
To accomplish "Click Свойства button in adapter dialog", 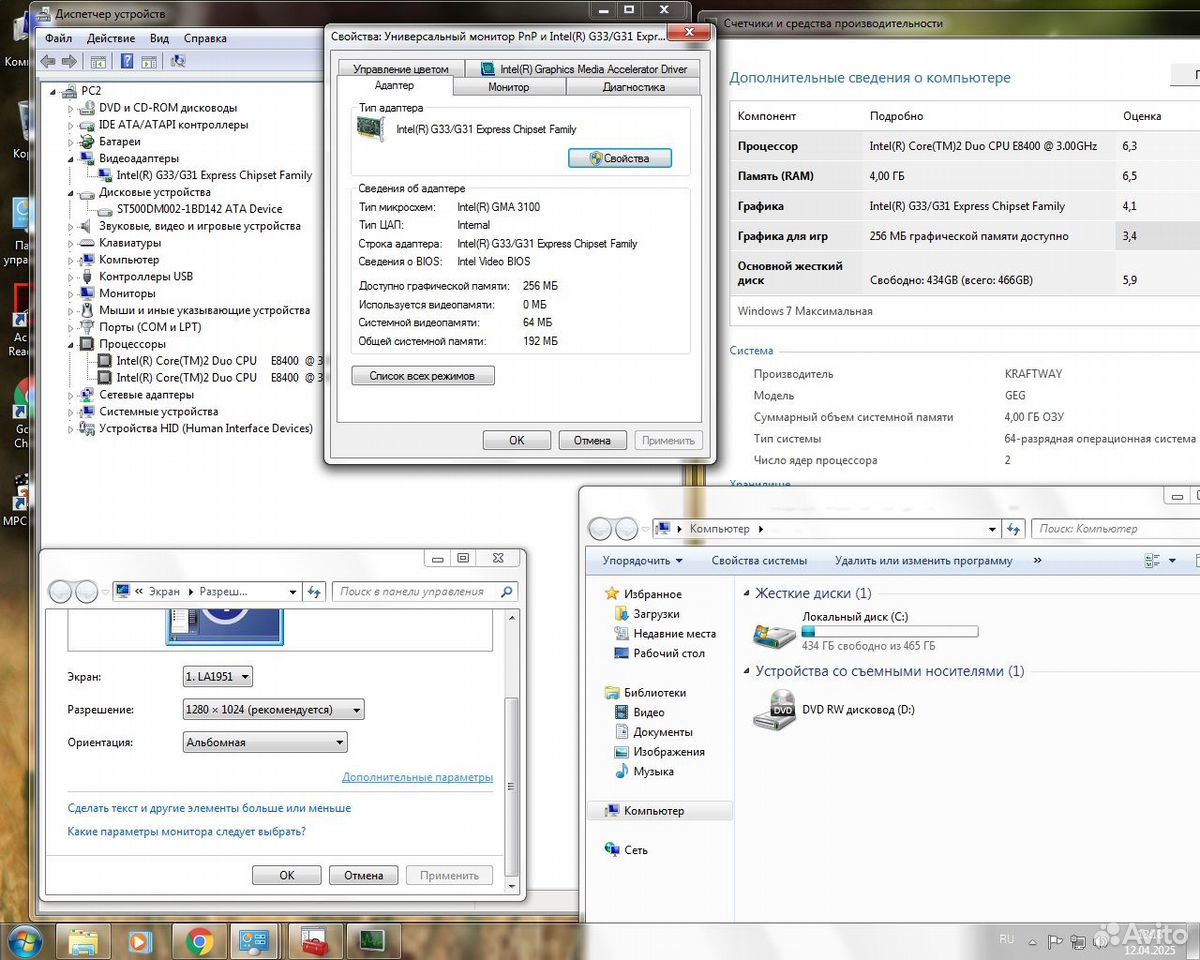I will pyautogui.click(x=620, y=158).
